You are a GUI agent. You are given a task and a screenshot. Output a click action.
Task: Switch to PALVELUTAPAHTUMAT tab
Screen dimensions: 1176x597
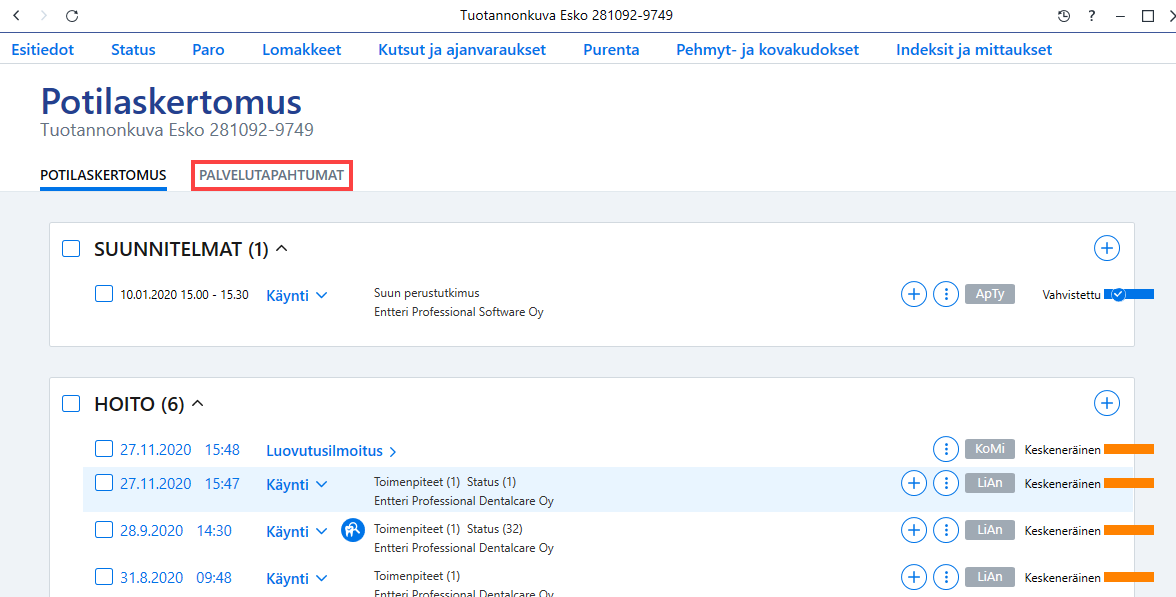[x=272, y=175]
